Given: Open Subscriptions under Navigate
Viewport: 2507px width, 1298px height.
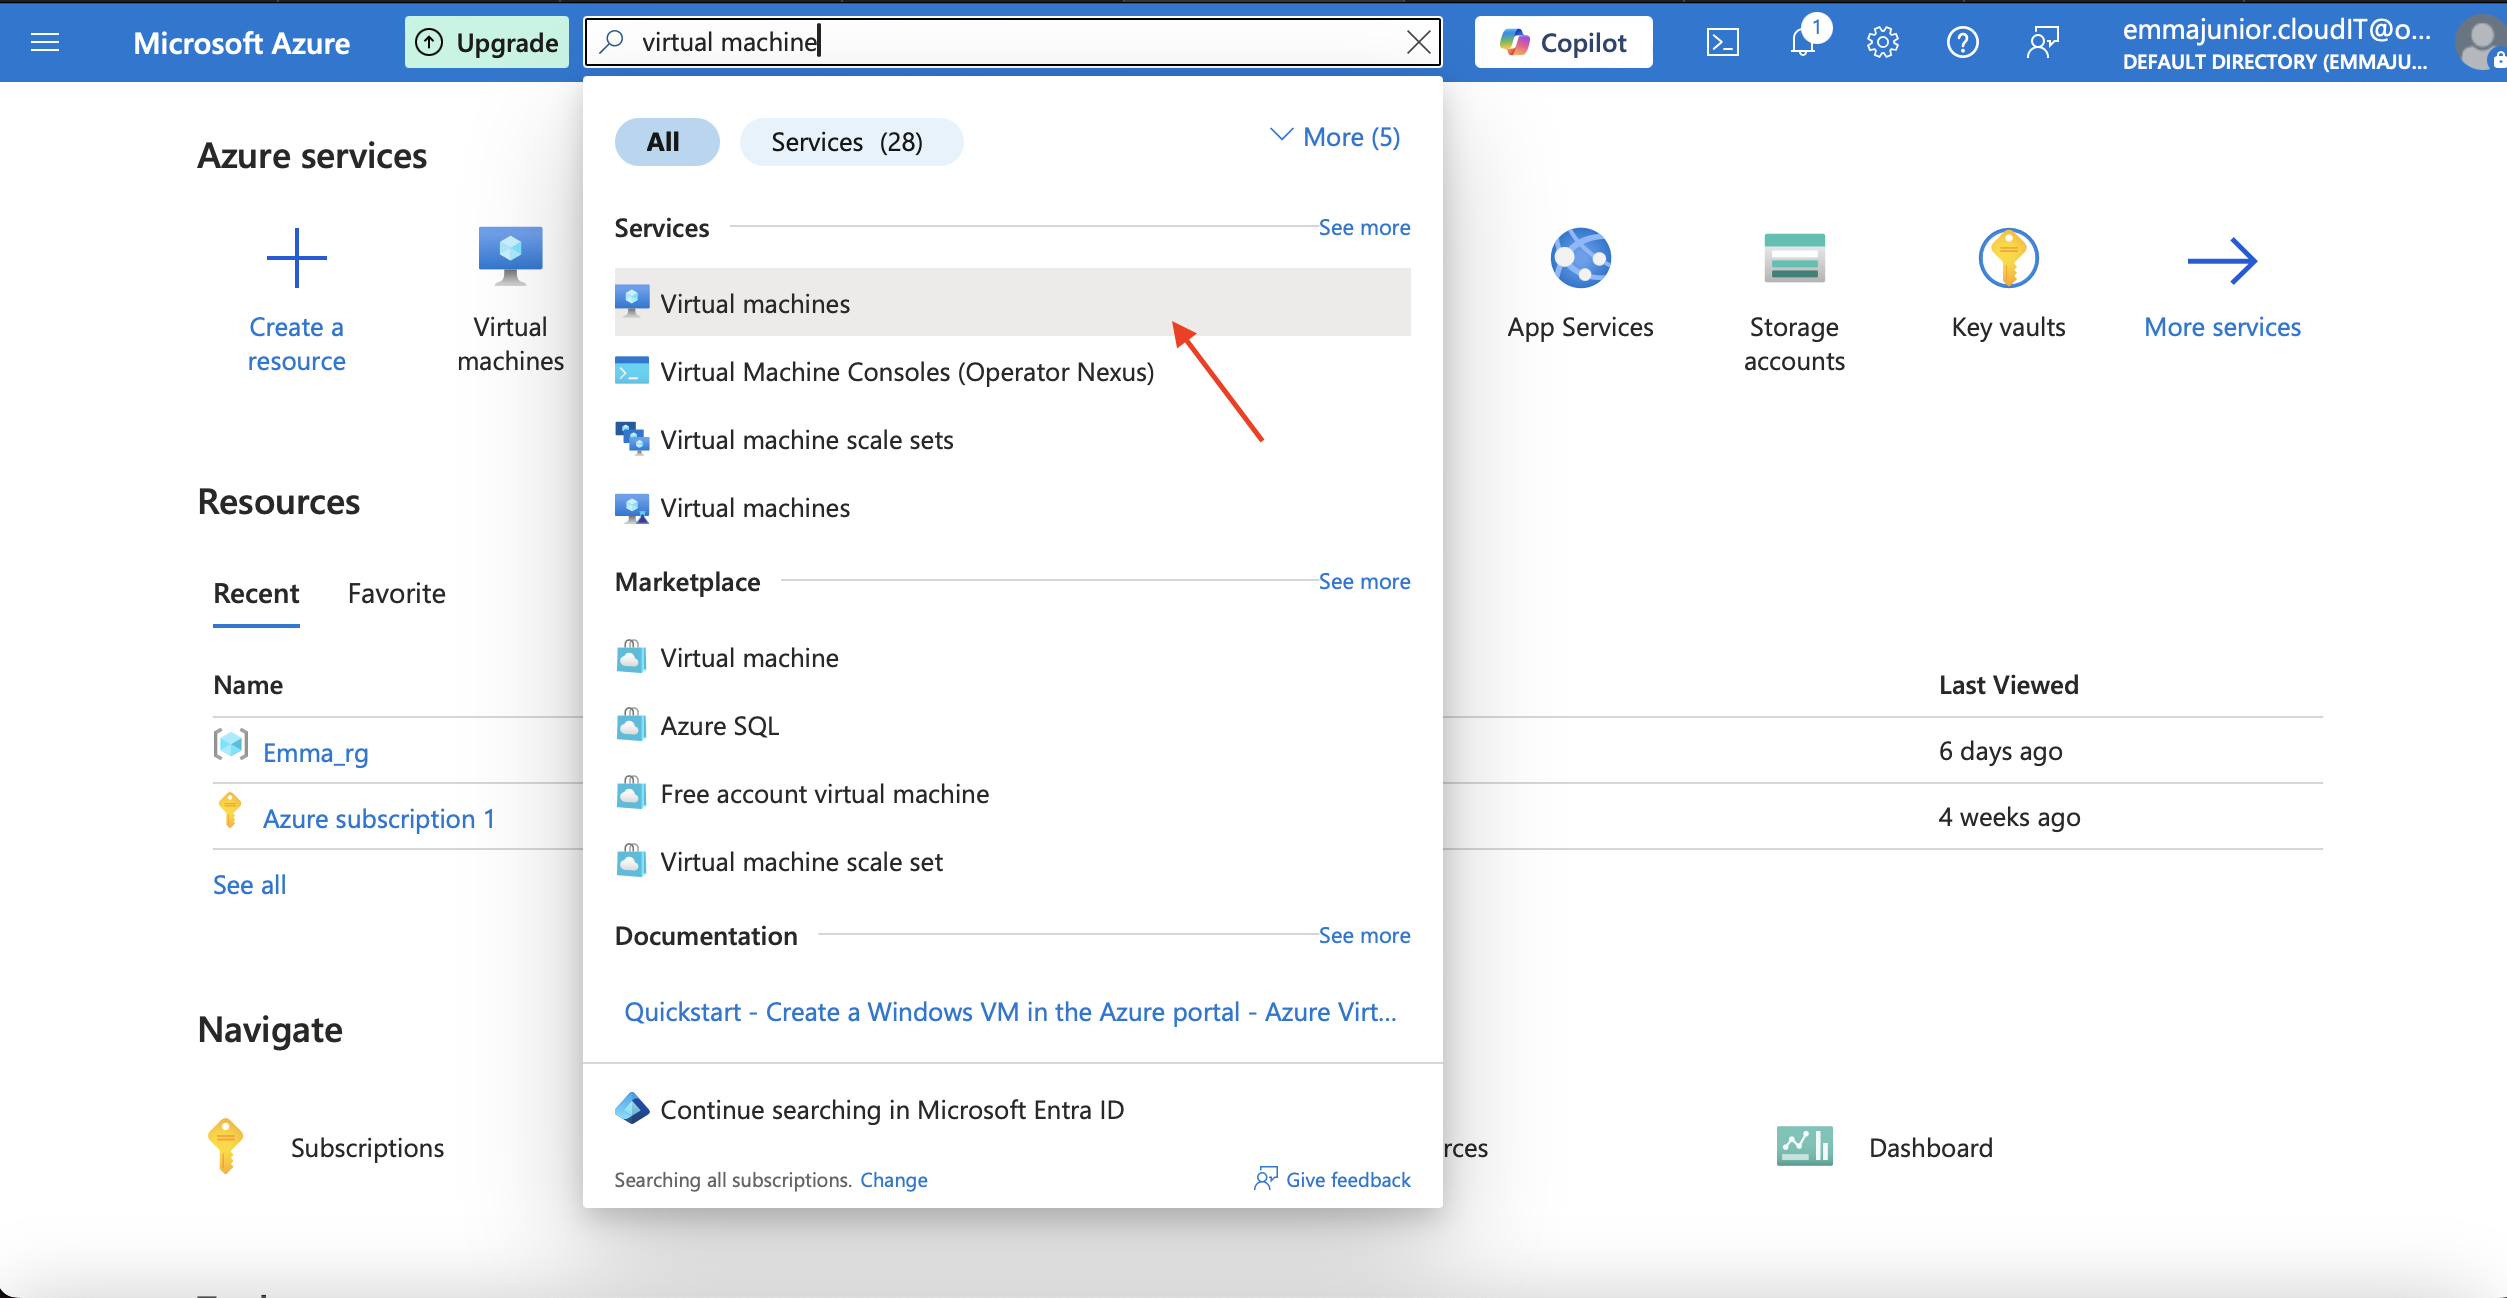Looking at the screenshot, I should tap(367, 1147).
